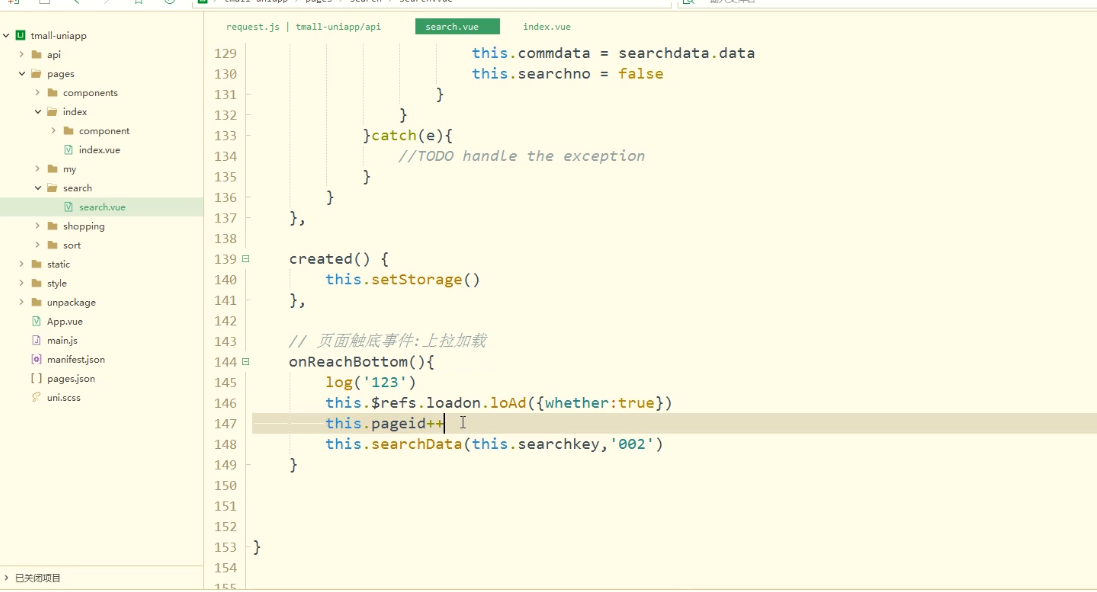Click the "log('123')" statement
This screenshot has width=1097, height=592.
pyautogui.click(x=370, y=383)
